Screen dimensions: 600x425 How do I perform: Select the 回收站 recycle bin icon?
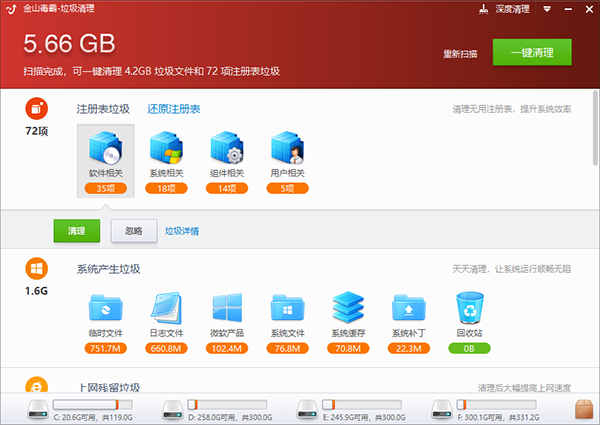(470, 308)
